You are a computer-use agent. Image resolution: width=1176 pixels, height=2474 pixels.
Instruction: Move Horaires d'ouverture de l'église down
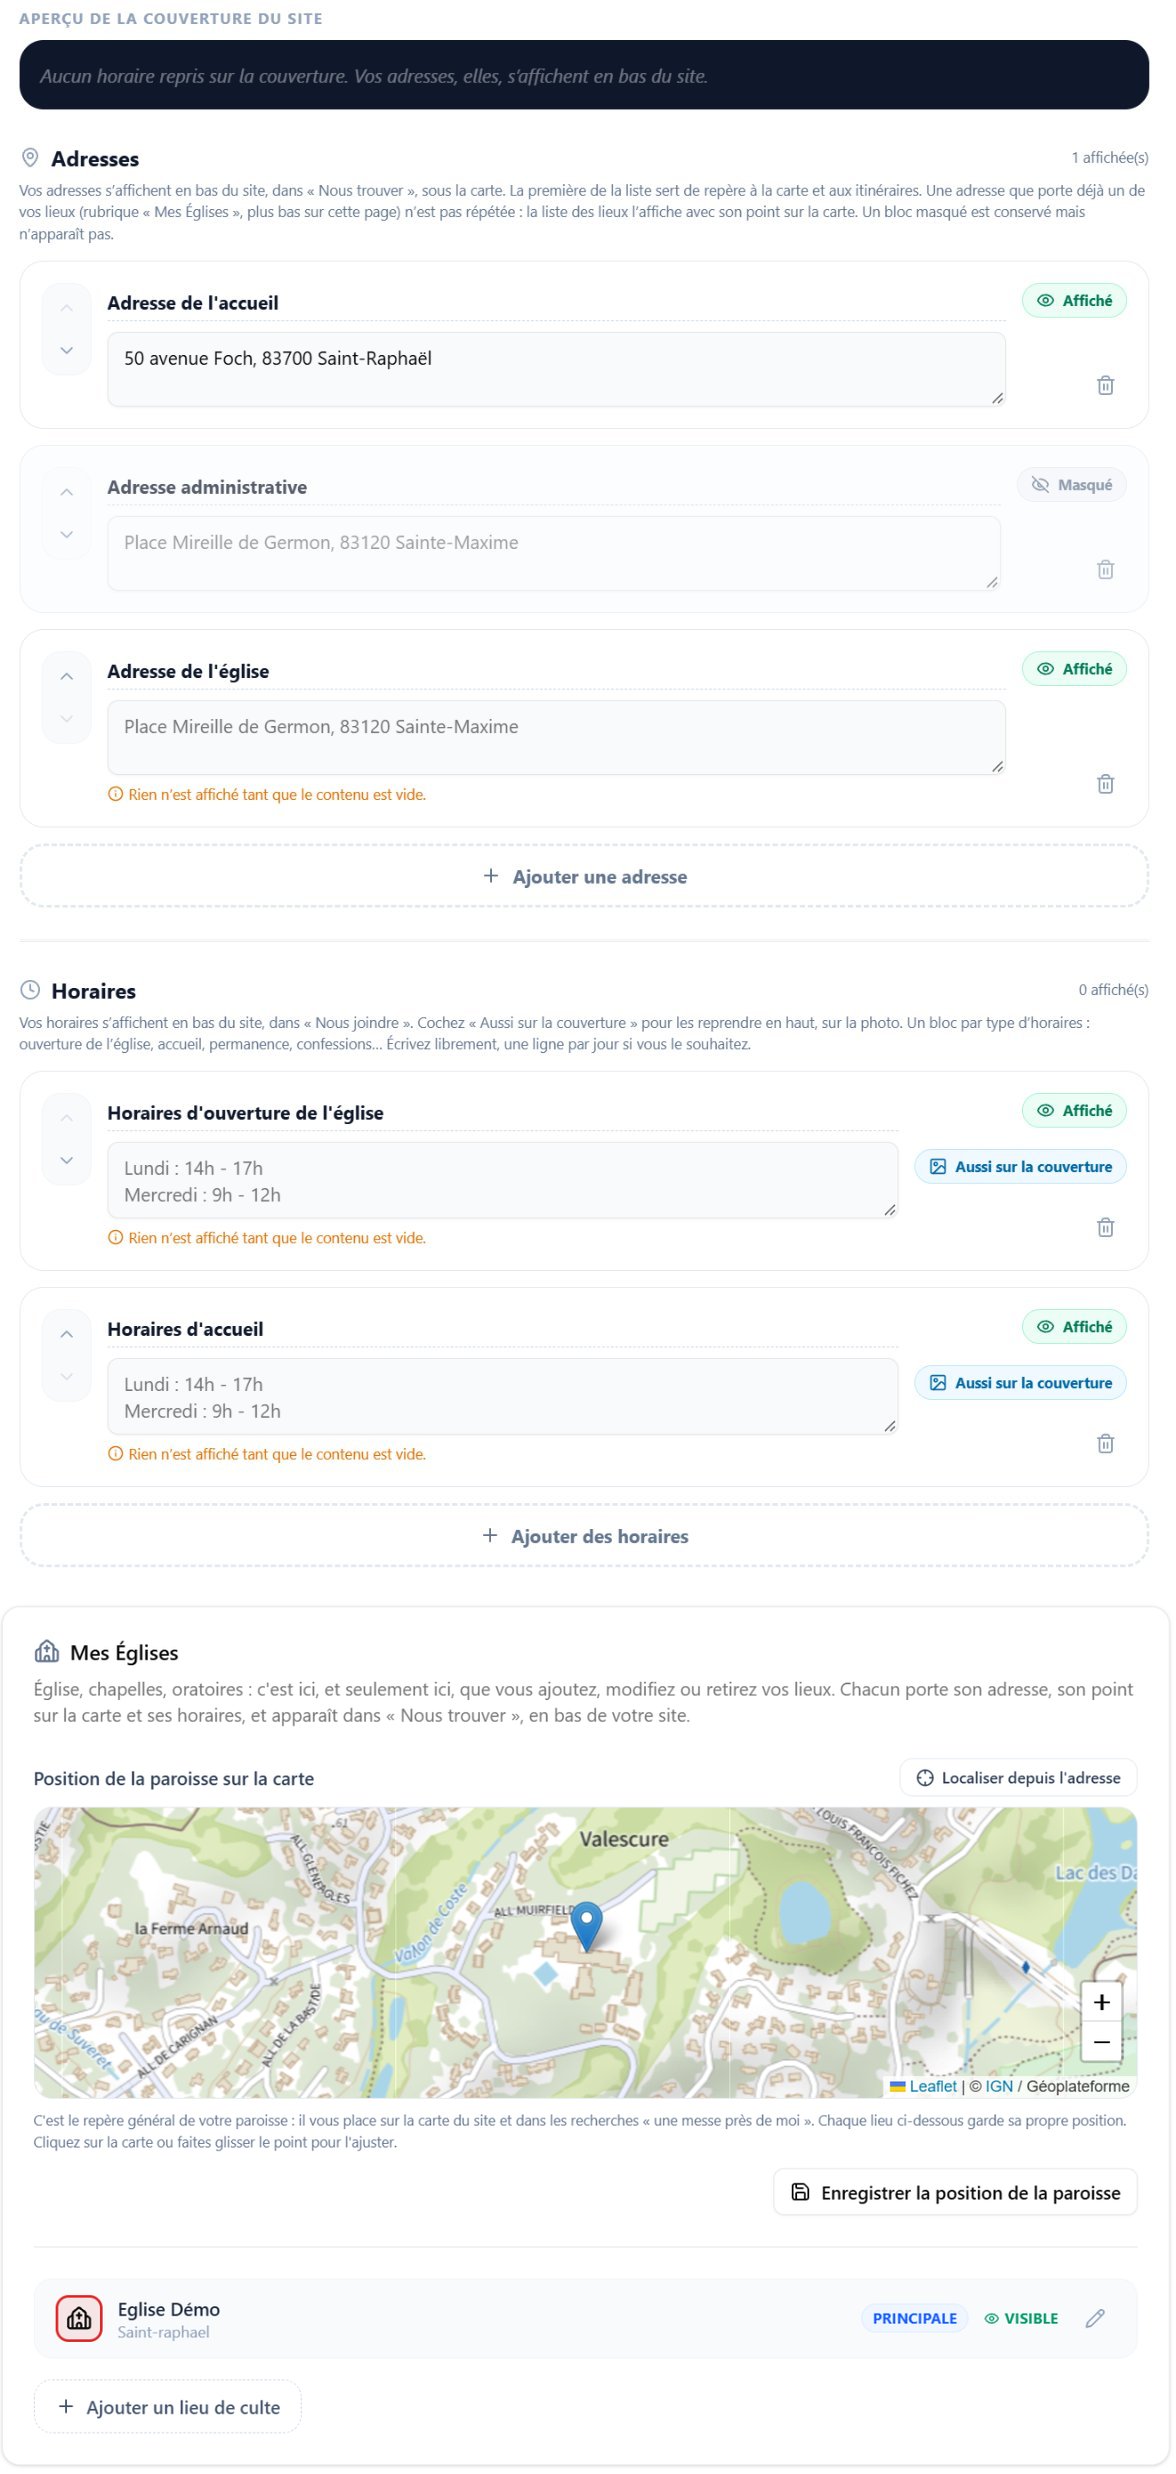[x=67, y=1162]
